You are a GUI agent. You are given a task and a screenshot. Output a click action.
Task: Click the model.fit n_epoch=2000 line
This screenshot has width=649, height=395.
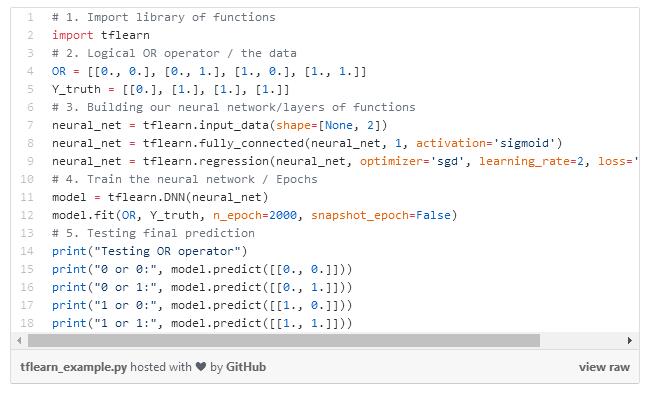point(255,215)
